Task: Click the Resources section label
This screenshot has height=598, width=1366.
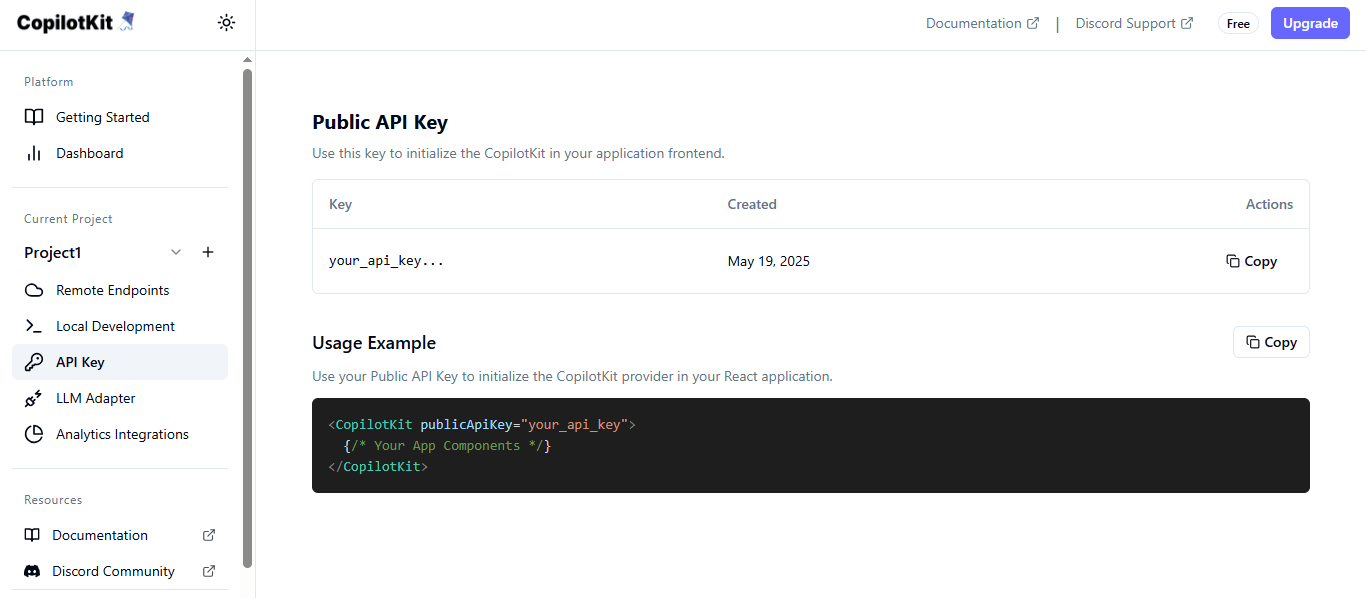Action: coord(53,500)
